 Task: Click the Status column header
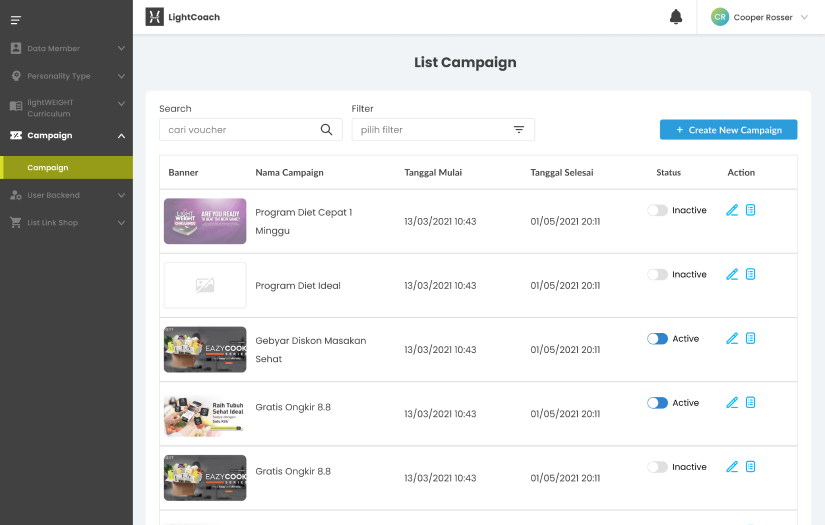tap(668, 173)
